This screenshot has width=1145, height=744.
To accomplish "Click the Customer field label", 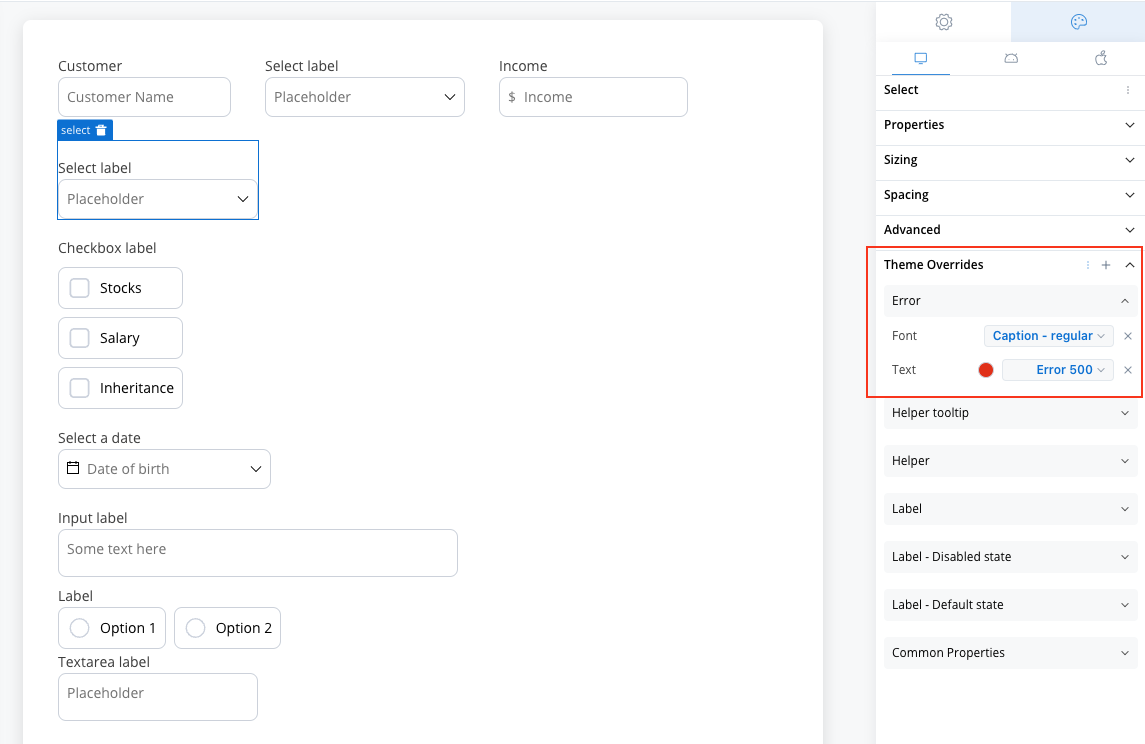I will 90,66.
